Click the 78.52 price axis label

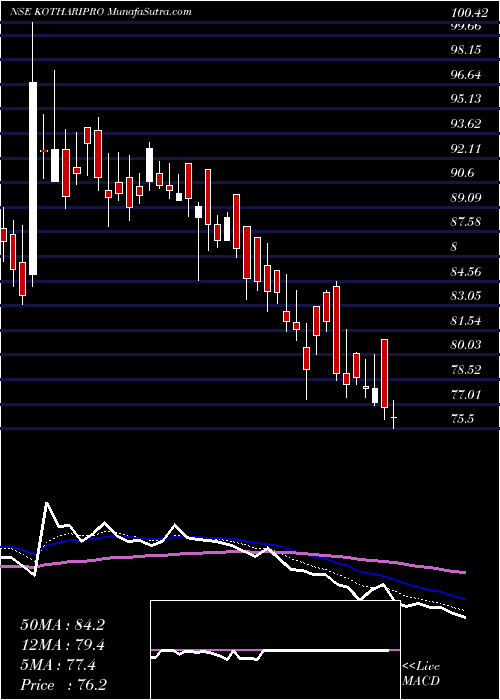[x=468, y=370]
